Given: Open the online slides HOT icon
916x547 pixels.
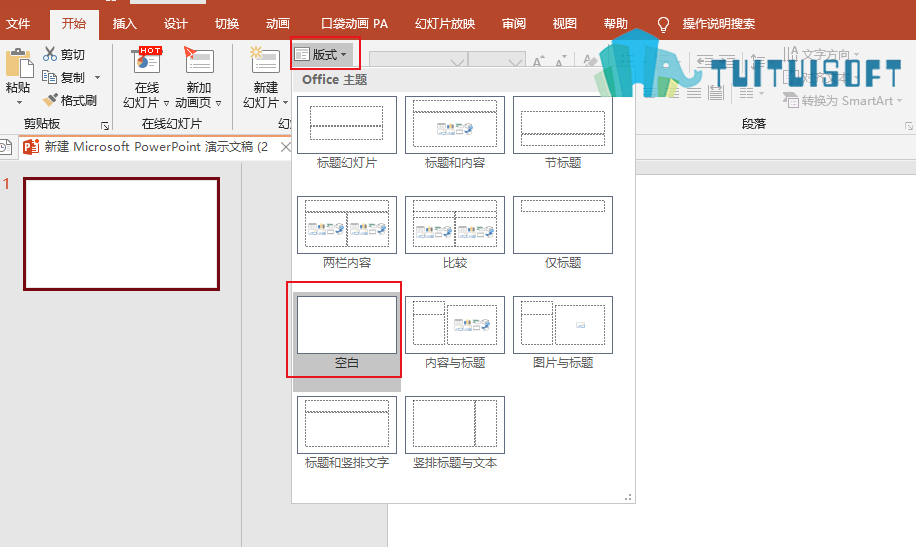Looking at the screenshot, I should 147,61.
